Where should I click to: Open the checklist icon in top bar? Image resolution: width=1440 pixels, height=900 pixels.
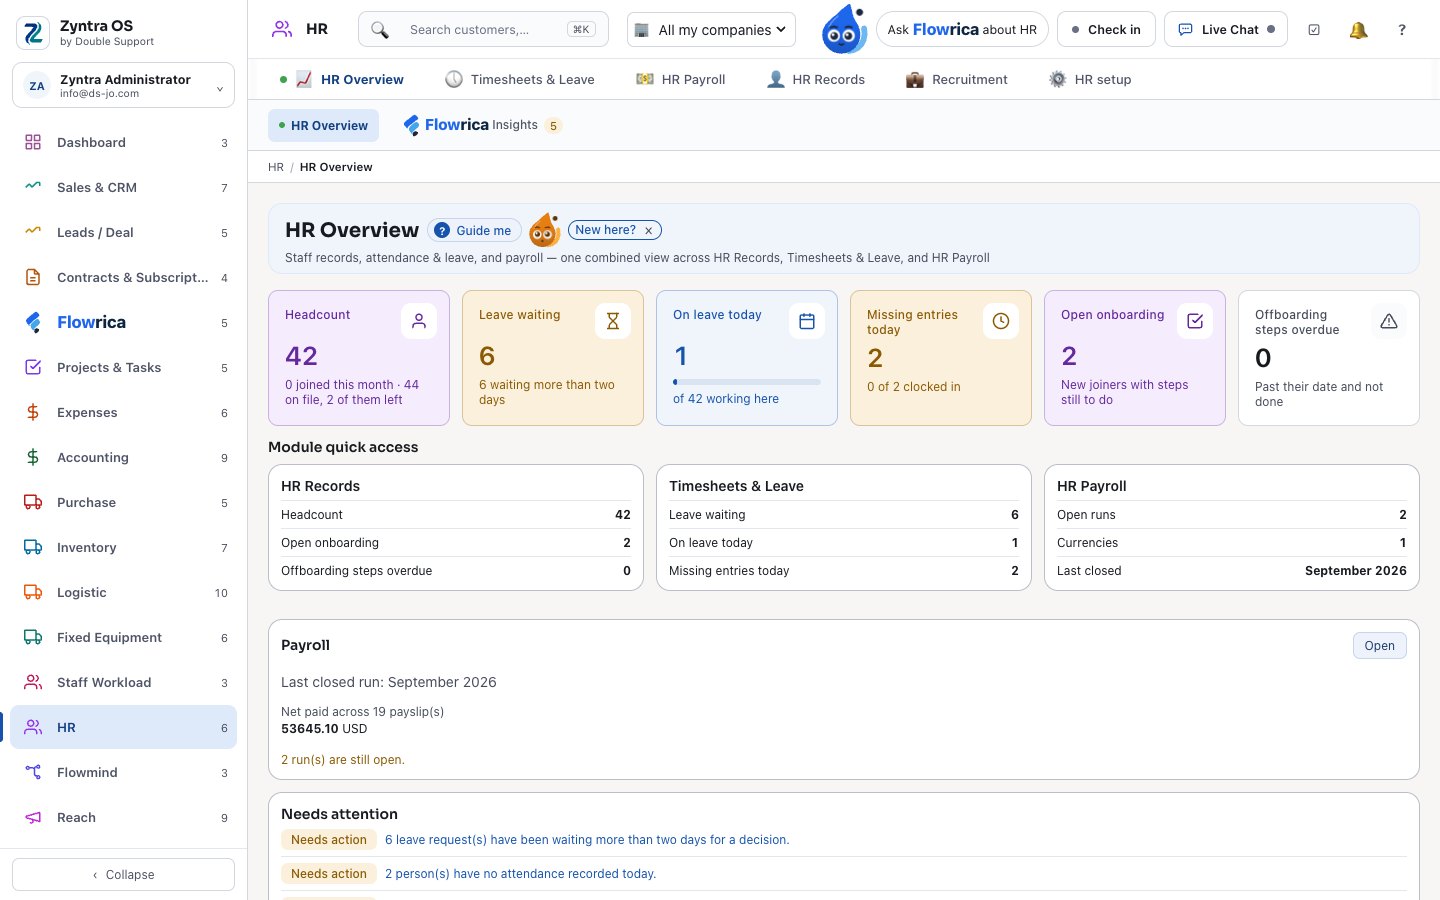(x=1314, y=30)
